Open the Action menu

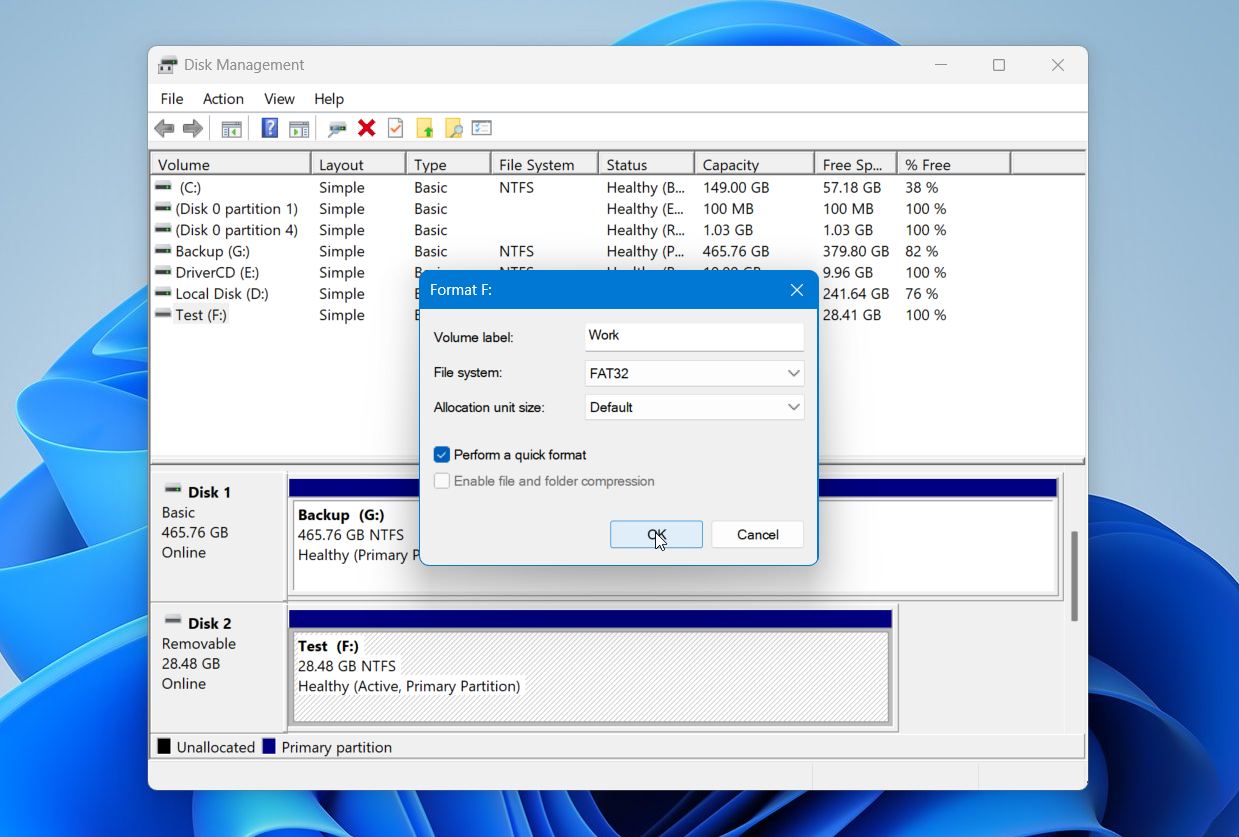point(223,99)
